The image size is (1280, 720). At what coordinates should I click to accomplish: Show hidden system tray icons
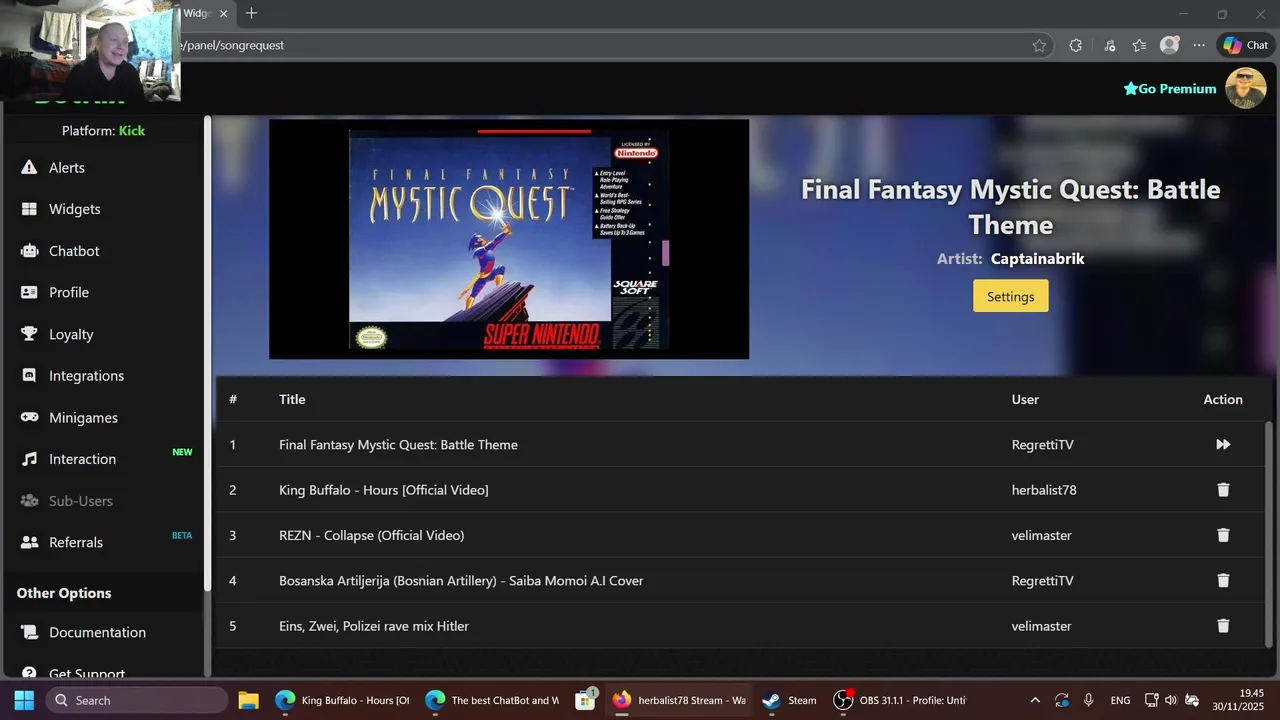1035,700
